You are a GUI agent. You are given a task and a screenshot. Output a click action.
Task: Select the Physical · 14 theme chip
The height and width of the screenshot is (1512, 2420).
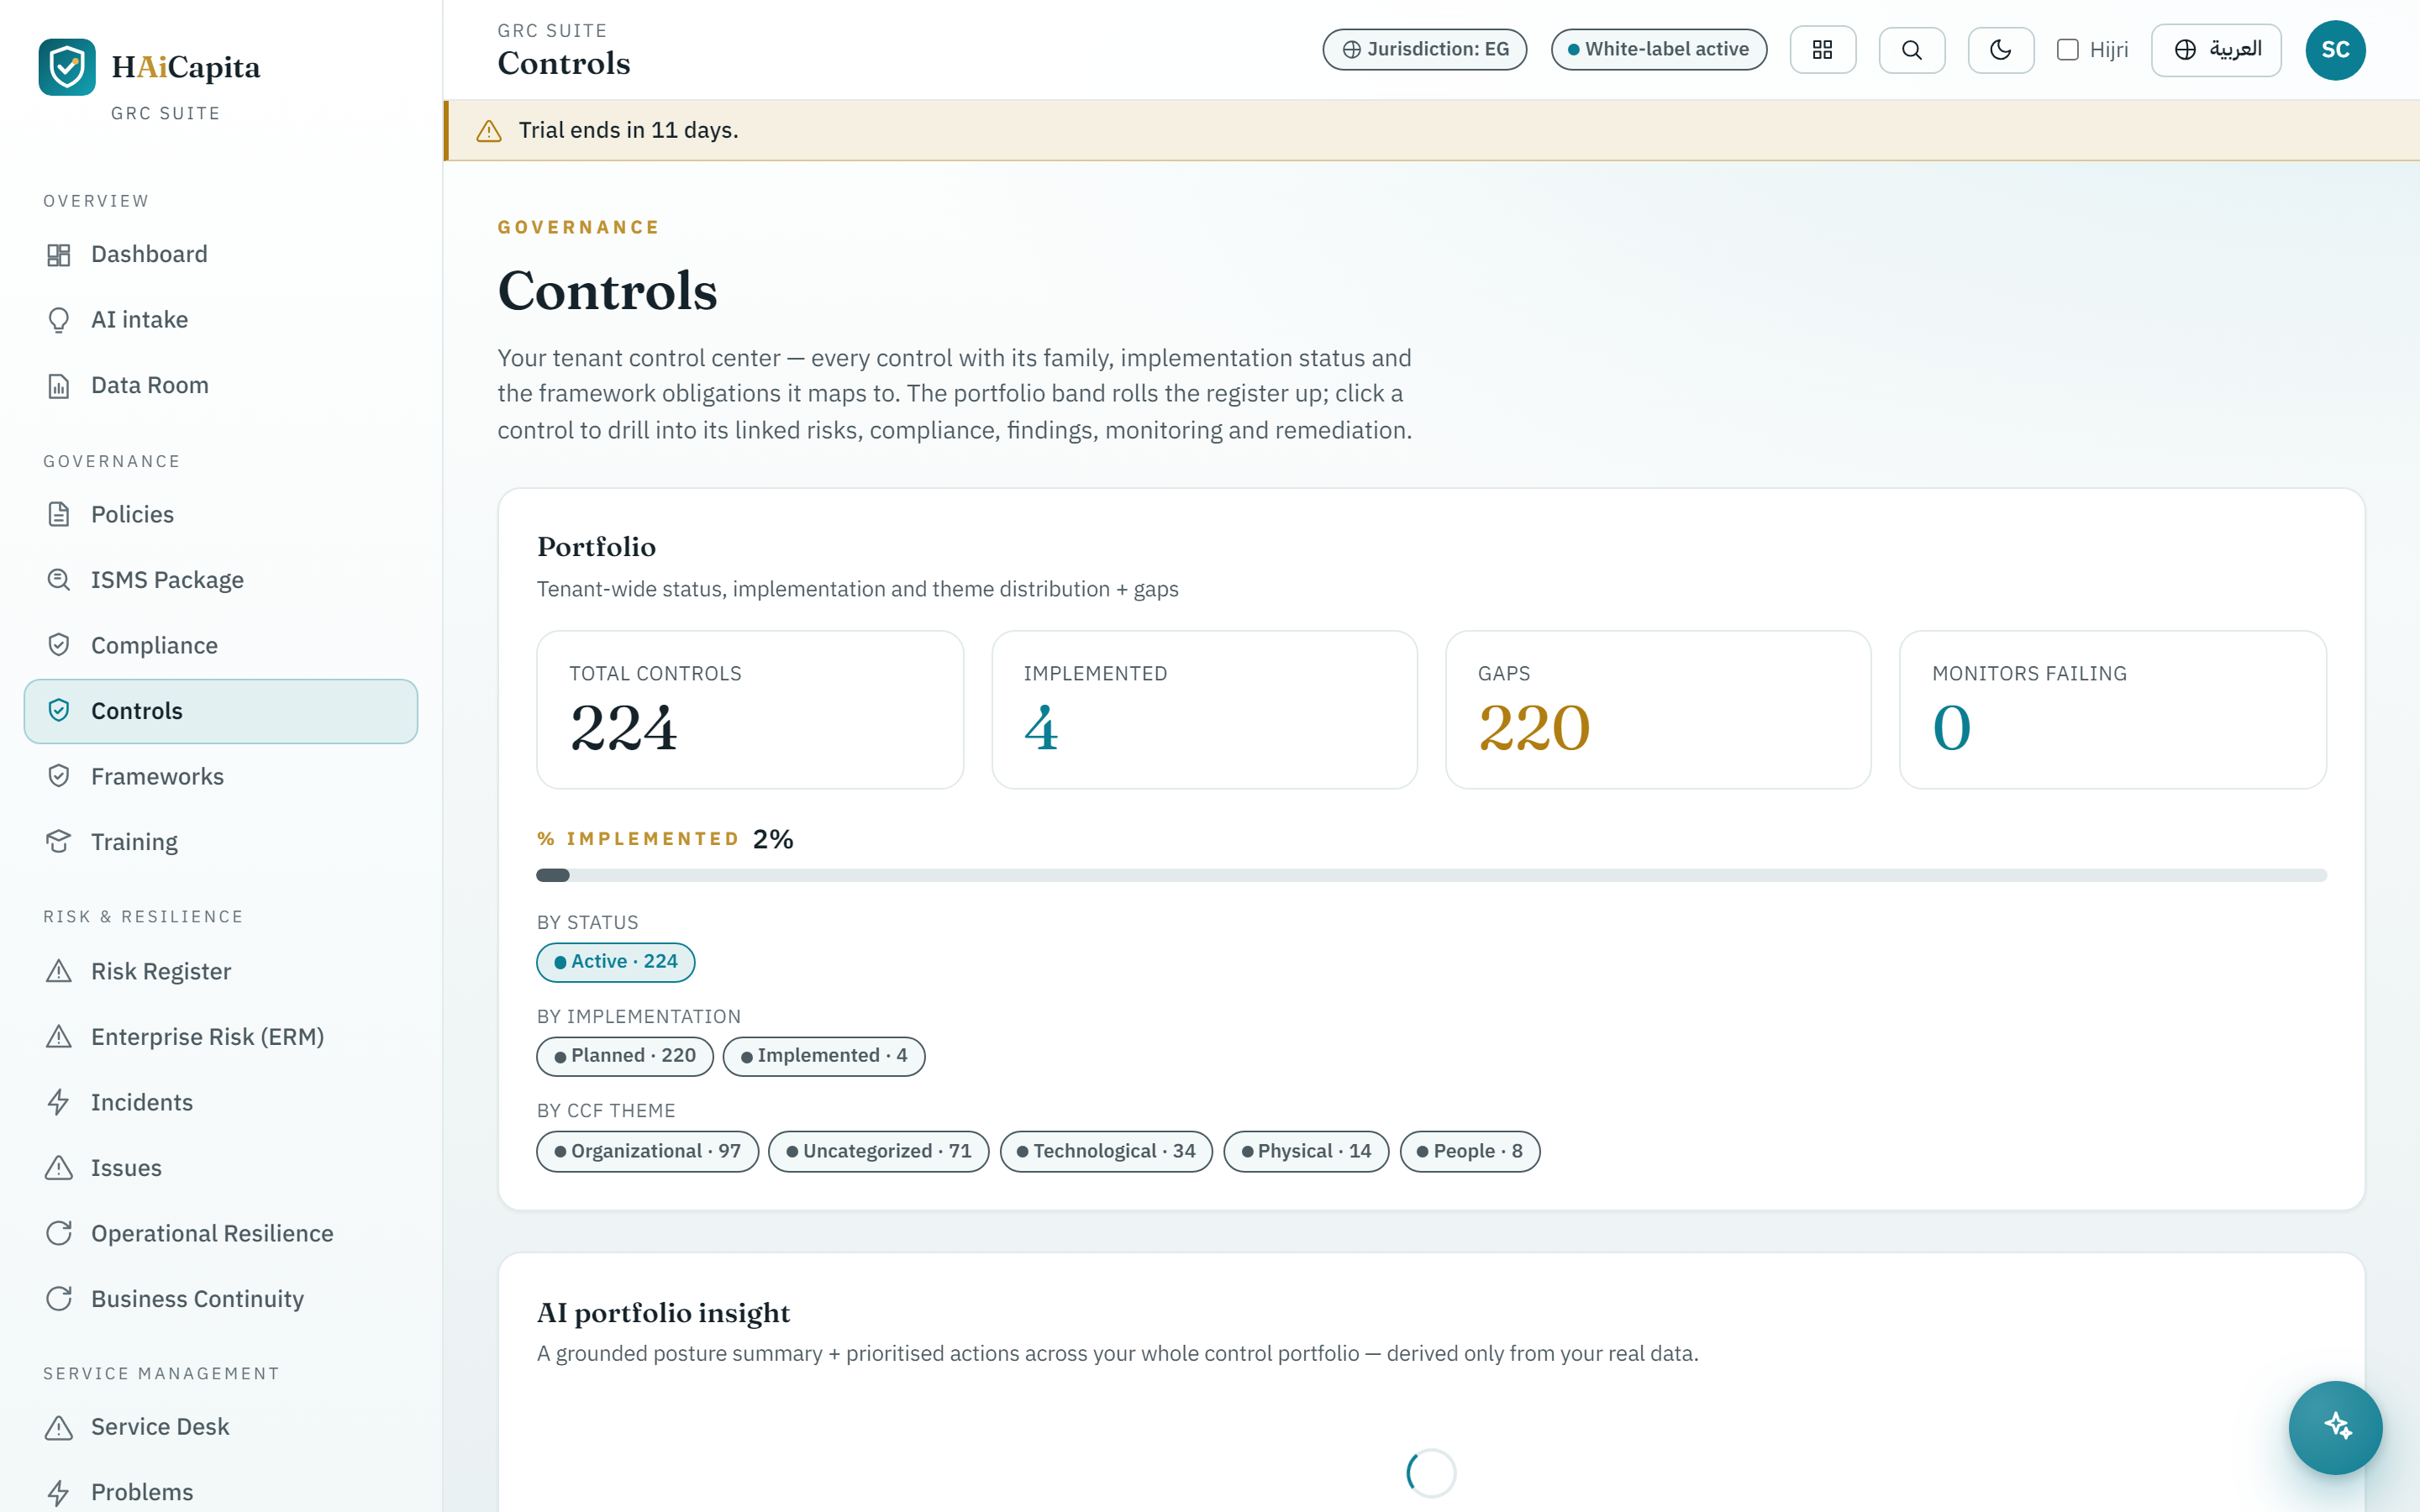click(1306, 1152)
